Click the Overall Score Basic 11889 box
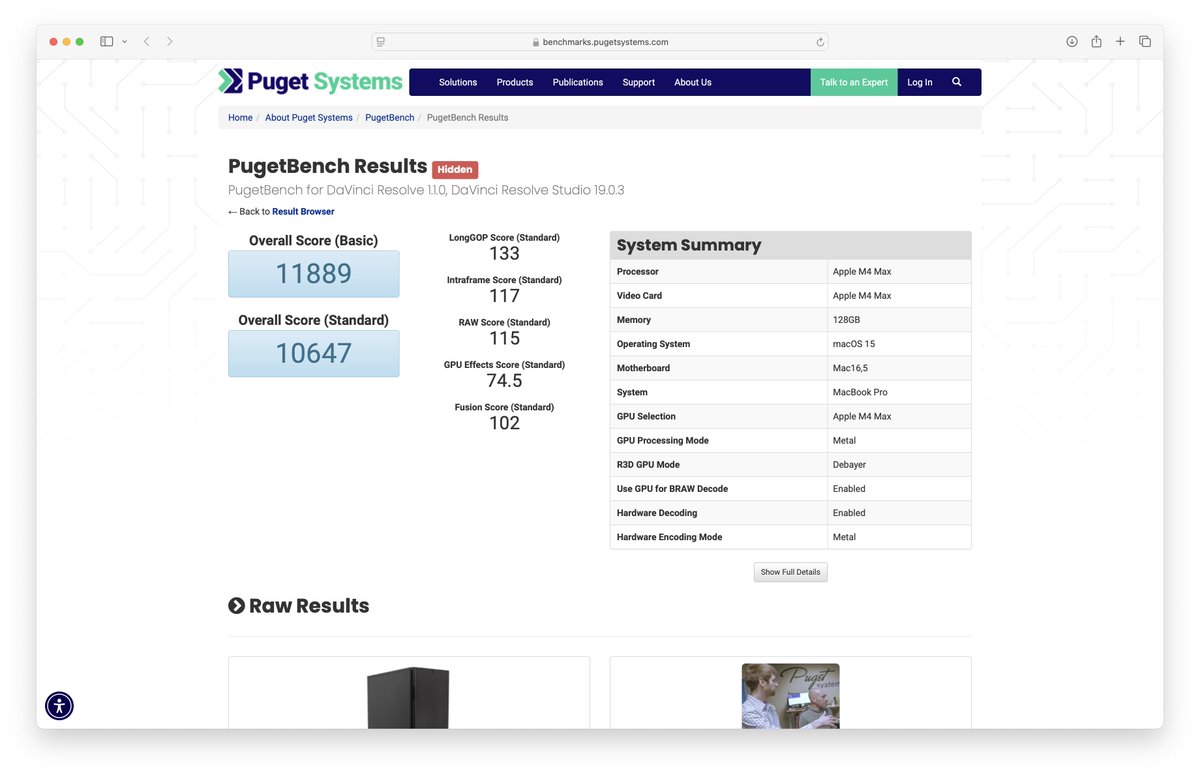Viewport: 1200px width, 777px height. coord(314,274)
